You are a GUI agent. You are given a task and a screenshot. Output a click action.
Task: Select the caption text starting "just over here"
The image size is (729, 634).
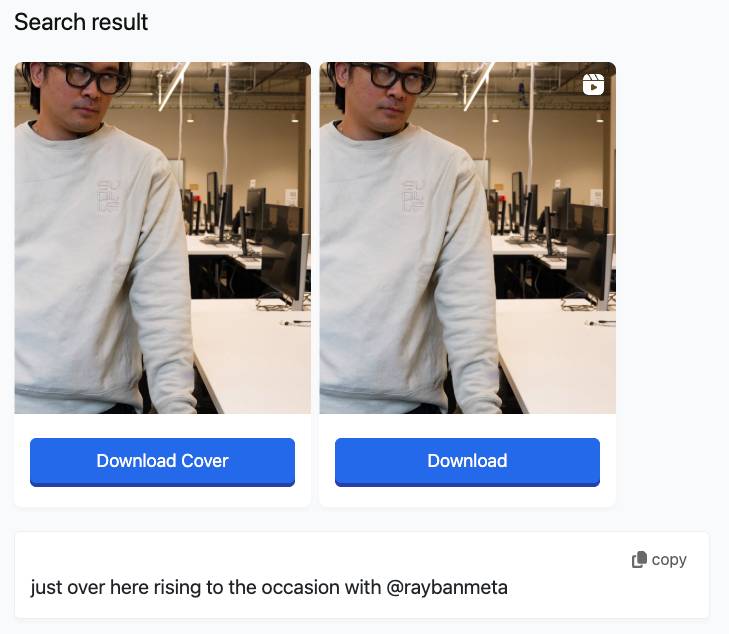(x=269, y=587)
